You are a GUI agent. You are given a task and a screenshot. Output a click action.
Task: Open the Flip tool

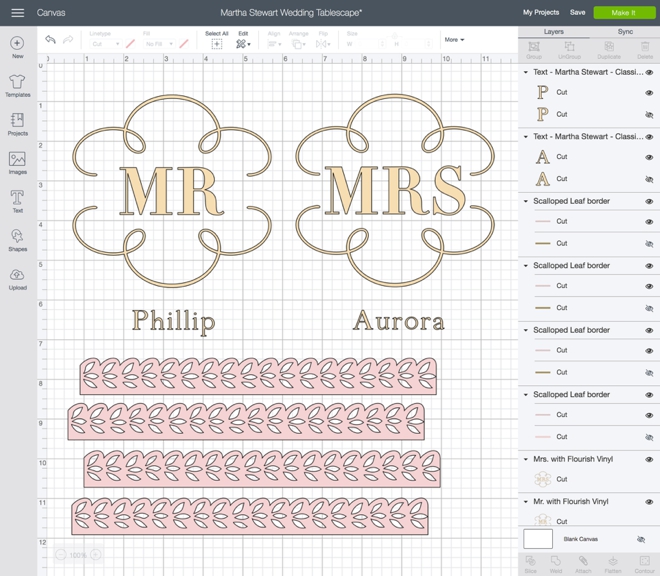(323, 44)
